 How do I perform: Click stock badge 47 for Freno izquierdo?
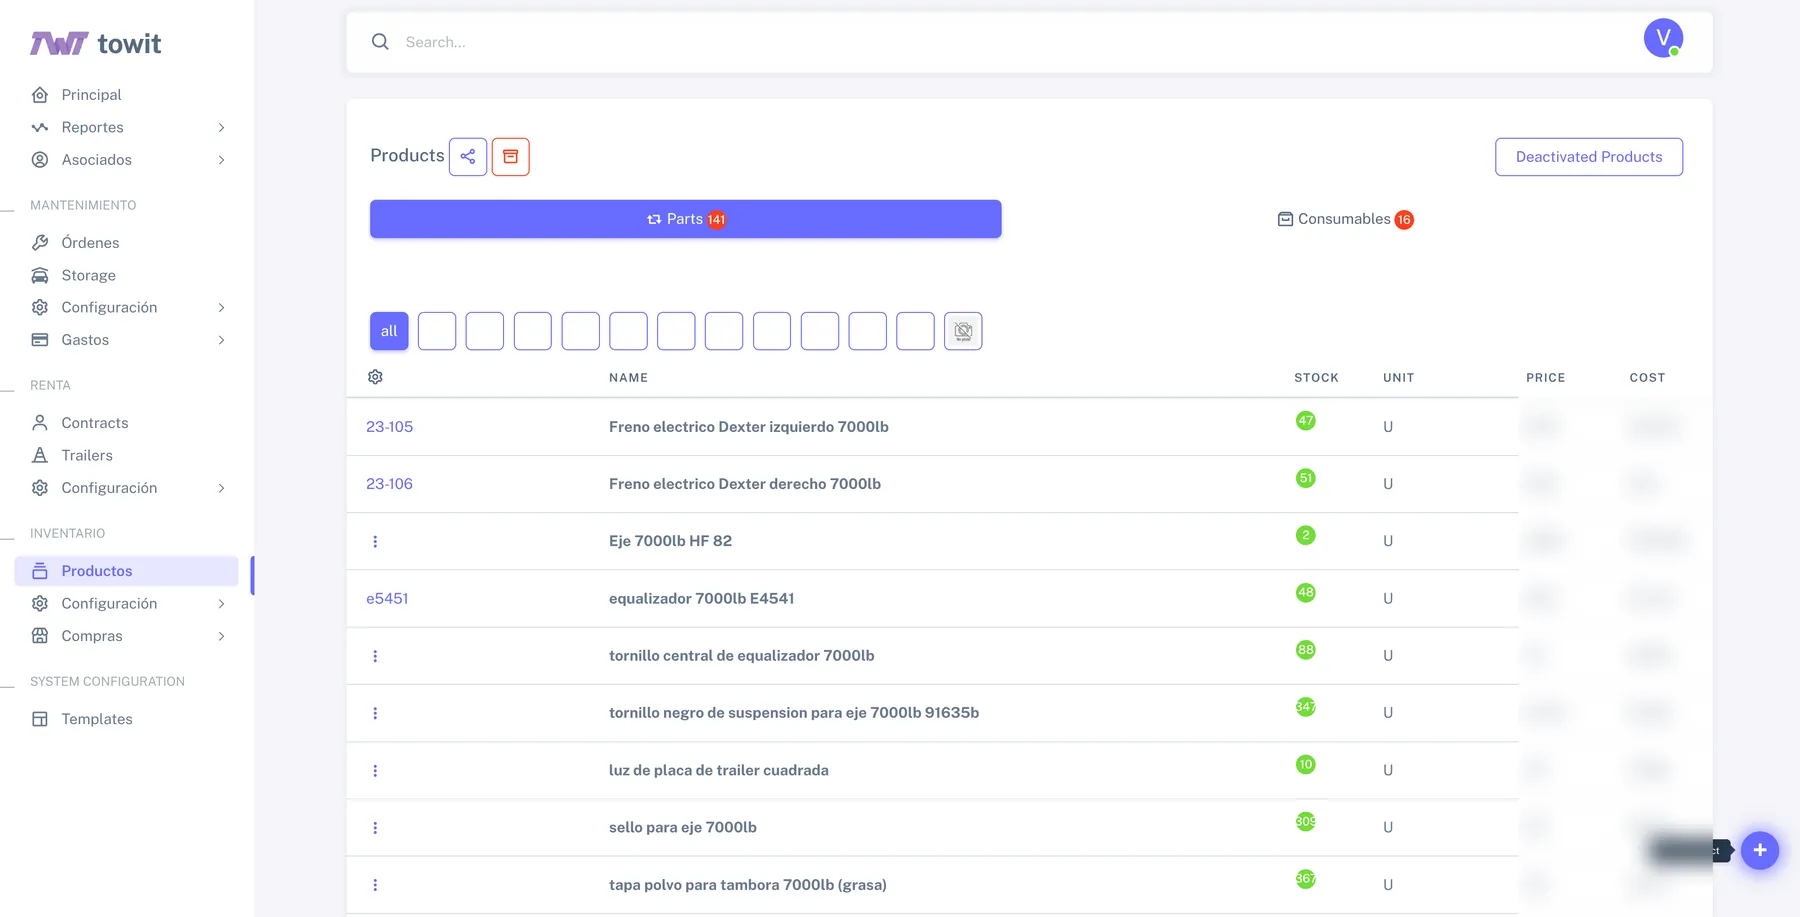point(1305,421)
